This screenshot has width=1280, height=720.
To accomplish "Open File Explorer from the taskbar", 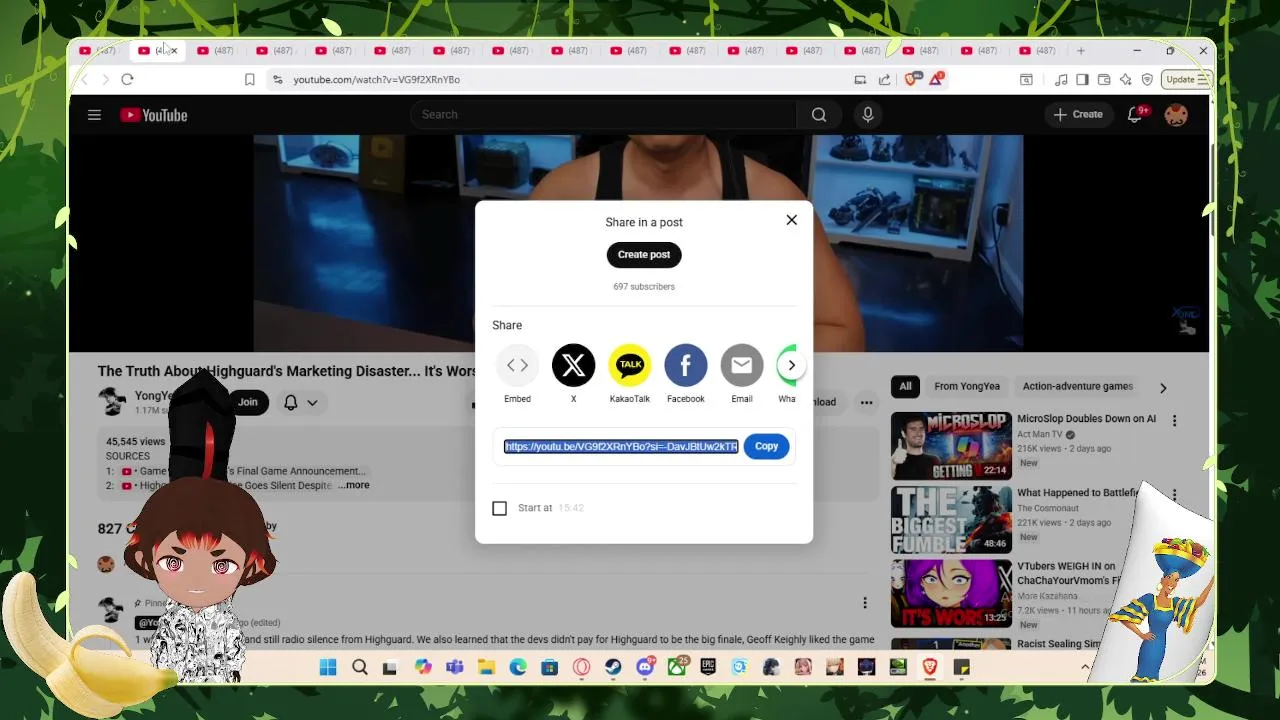I will click(486, 667).
